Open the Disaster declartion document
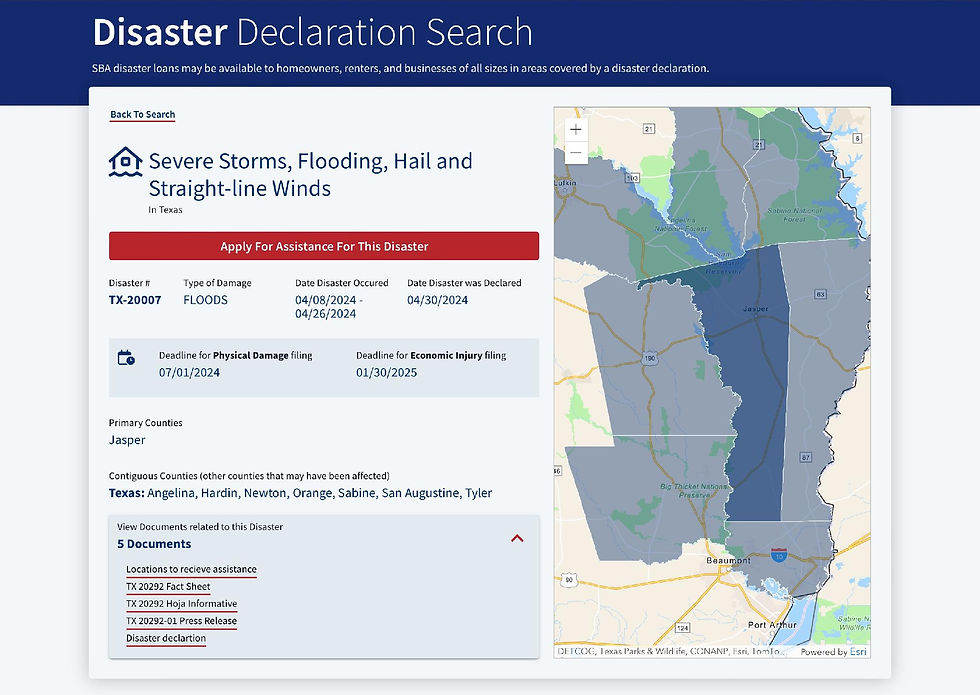 point(166,638)
